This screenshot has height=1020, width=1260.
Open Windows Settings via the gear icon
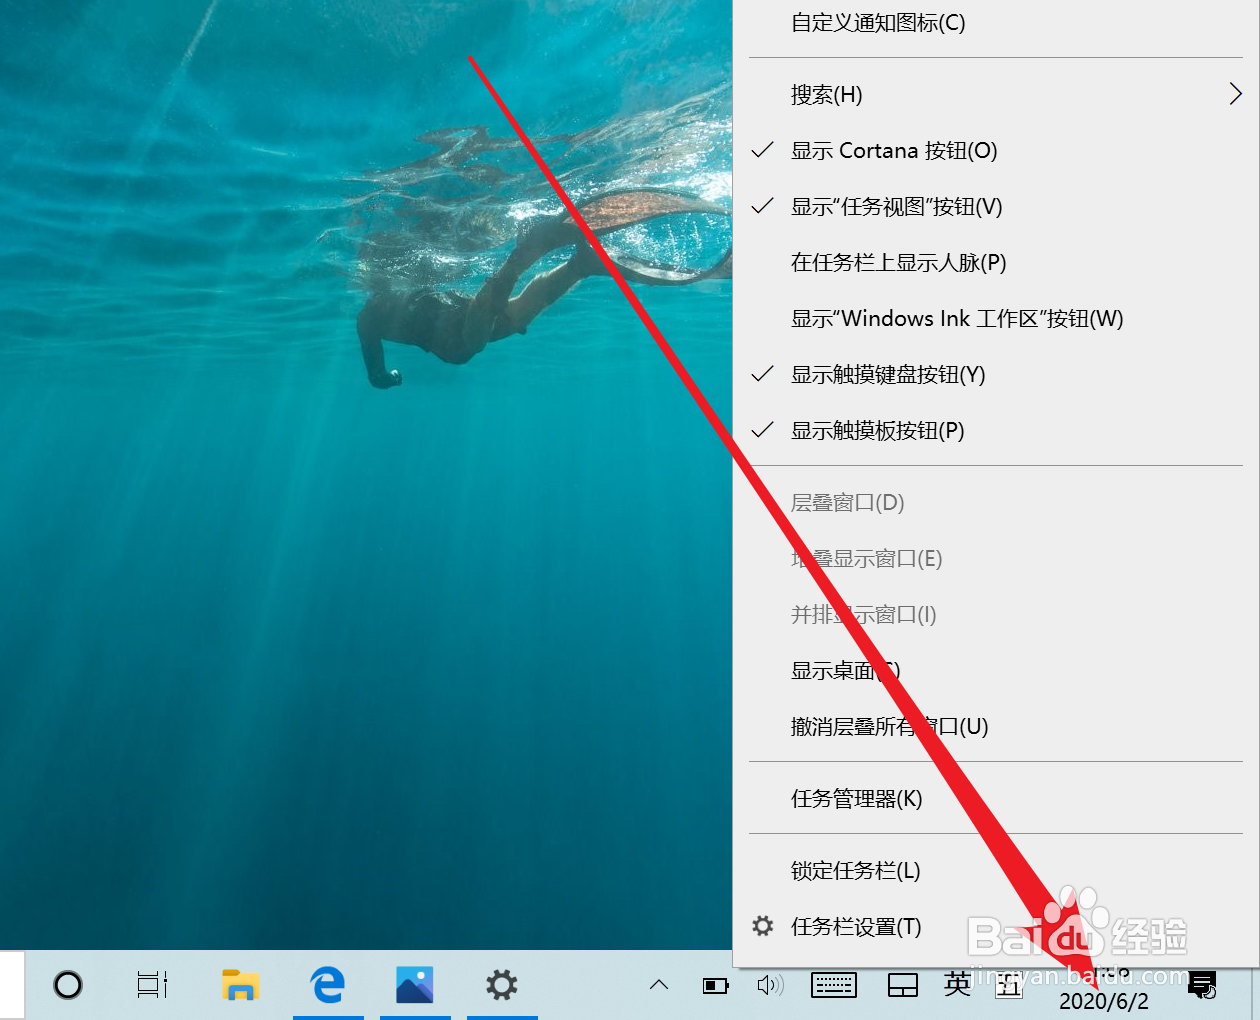tap(502, 985)
